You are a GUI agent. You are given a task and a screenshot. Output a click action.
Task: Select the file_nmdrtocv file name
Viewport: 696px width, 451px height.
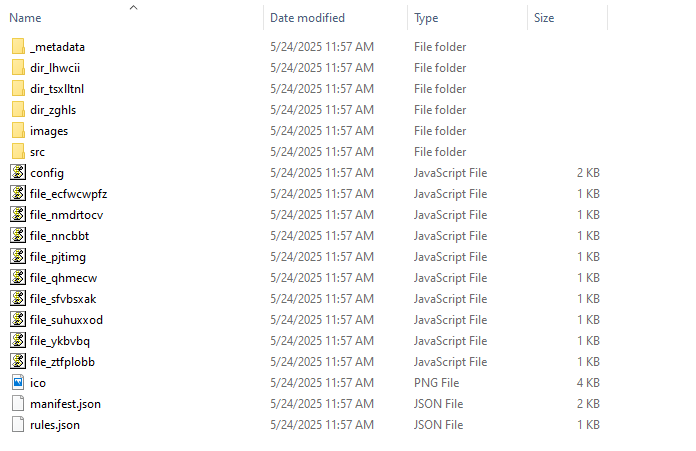pos(67,215)
